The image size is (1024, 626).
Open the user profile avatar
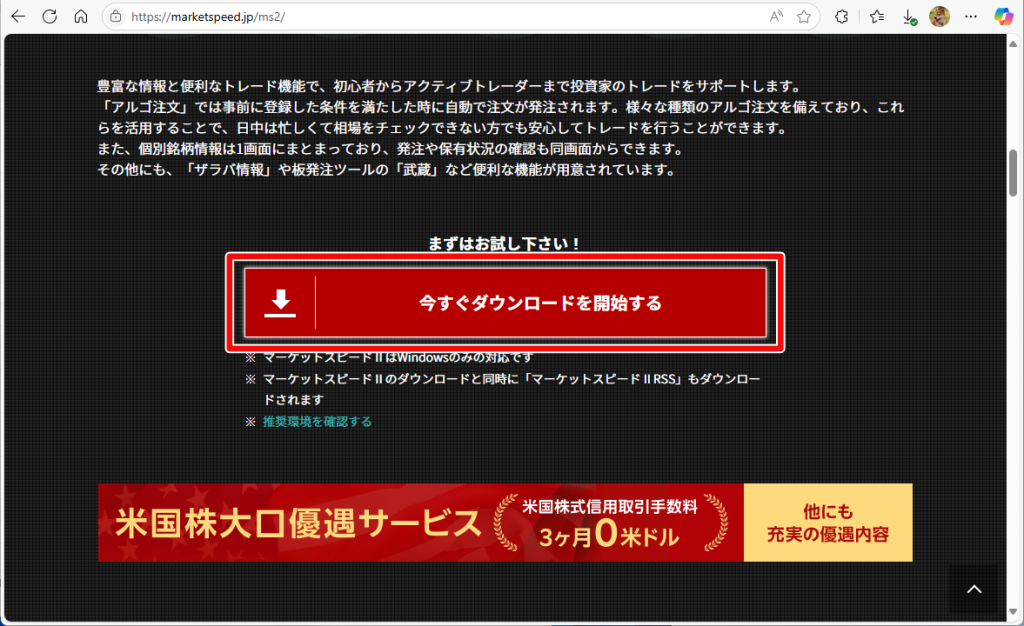(939, 17)
